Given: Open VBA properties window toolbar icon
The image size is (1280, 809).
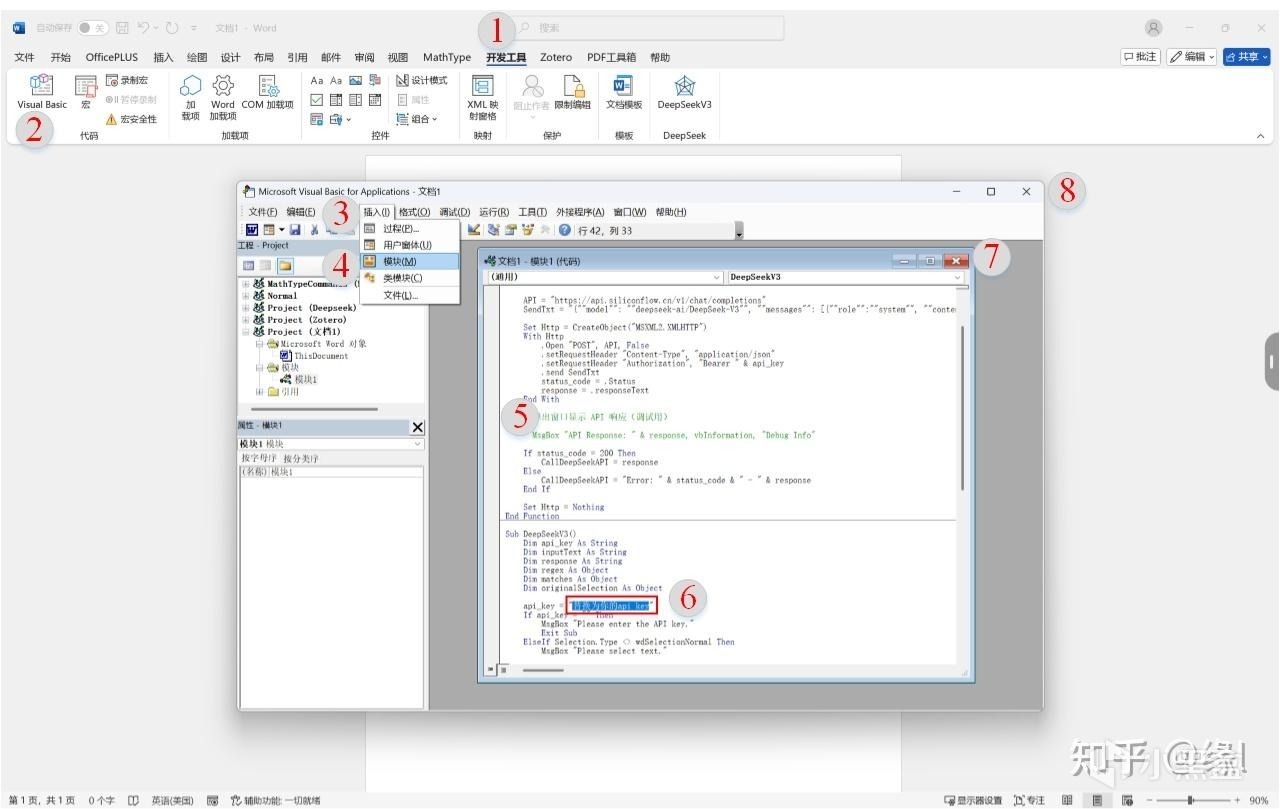Looking at the screenshot, I should (510, 230).
